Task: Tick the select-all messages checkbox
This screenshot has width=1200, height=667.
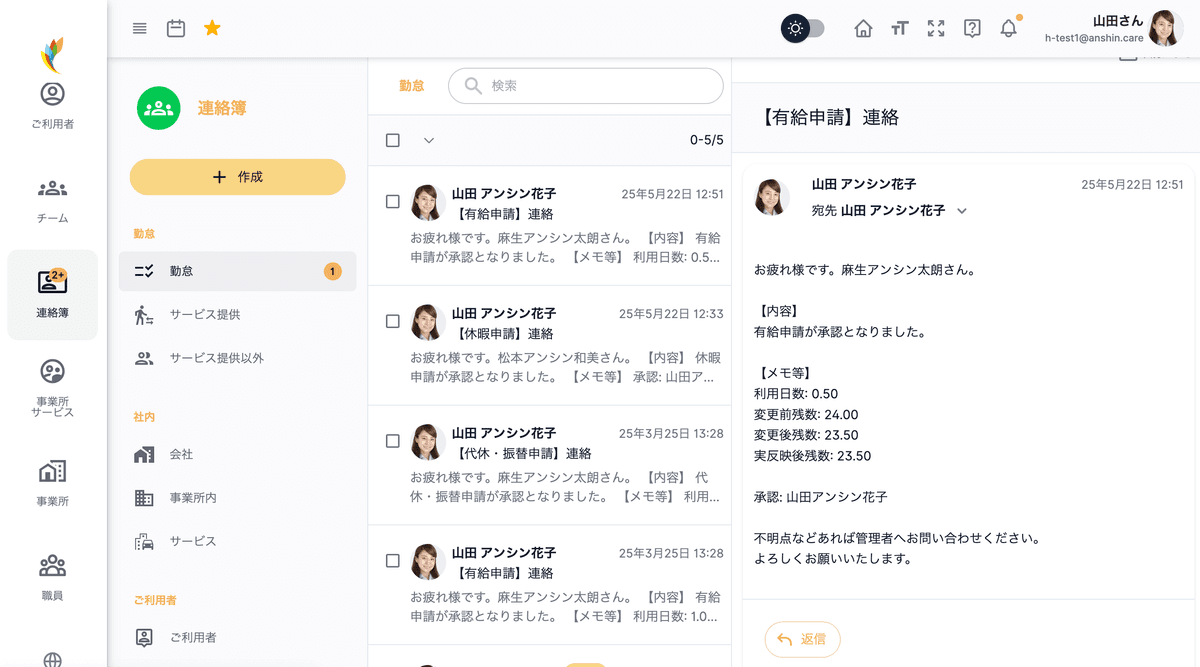Action: click(393, 140)
